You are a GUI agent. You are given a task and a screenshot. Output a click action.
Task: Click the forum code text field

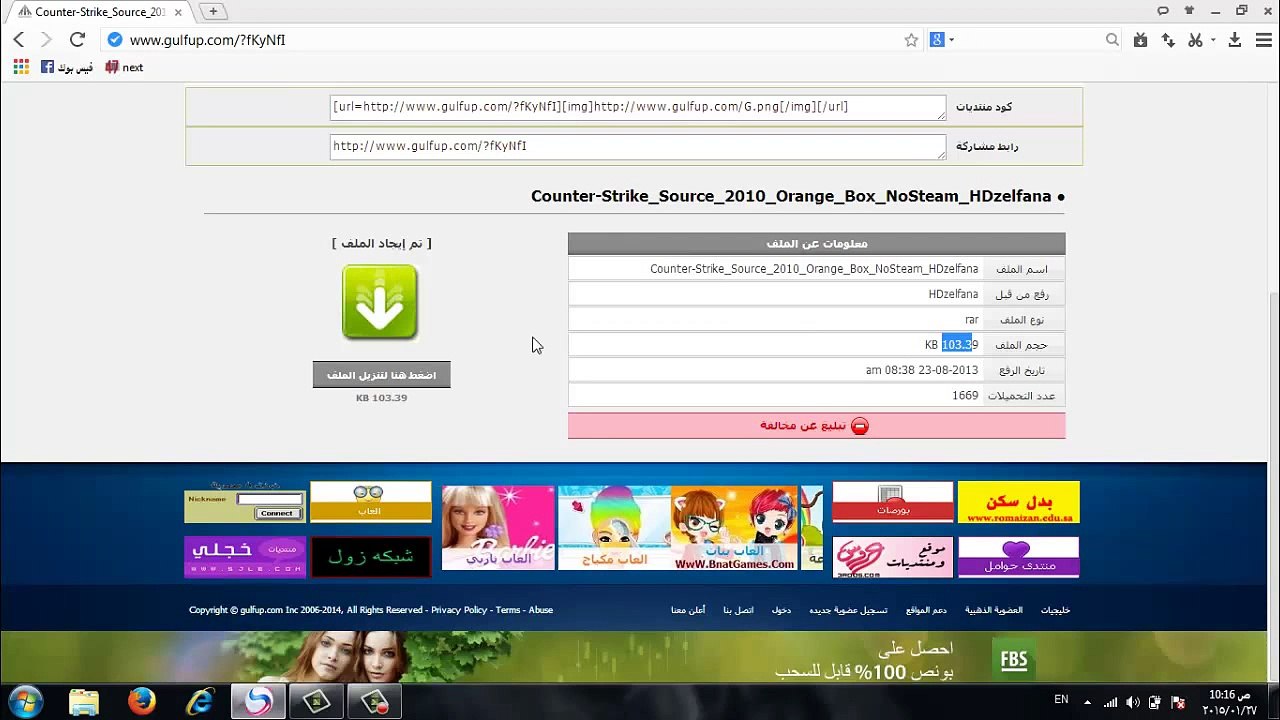(637, 108)
